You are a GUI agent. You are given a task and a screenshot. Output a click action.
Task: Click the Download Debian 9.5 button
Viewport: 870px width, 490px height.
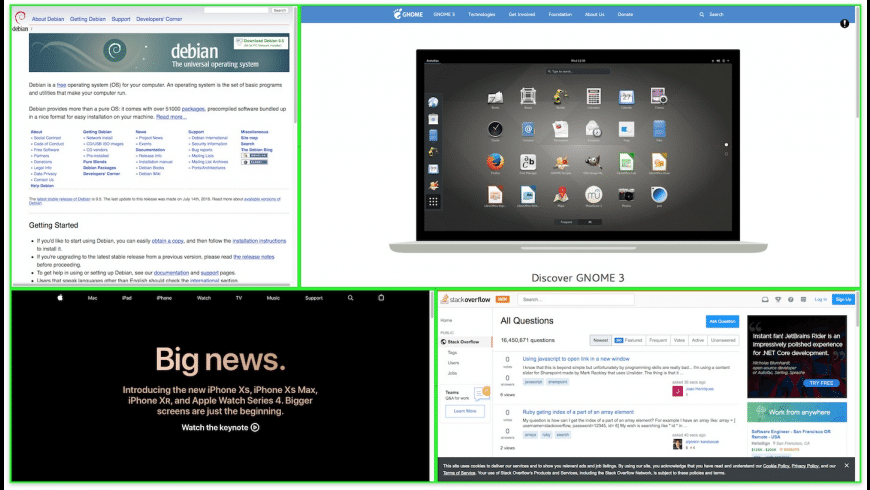[261, 43]
